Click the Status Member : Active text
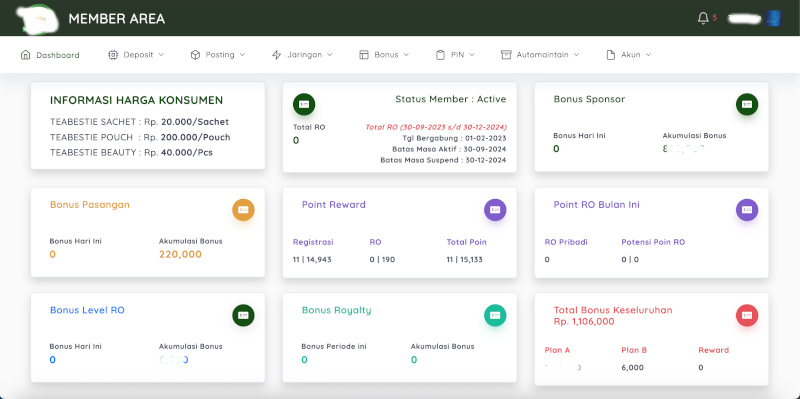The height and width of the screenshot is (399, 800). [451, 99]
